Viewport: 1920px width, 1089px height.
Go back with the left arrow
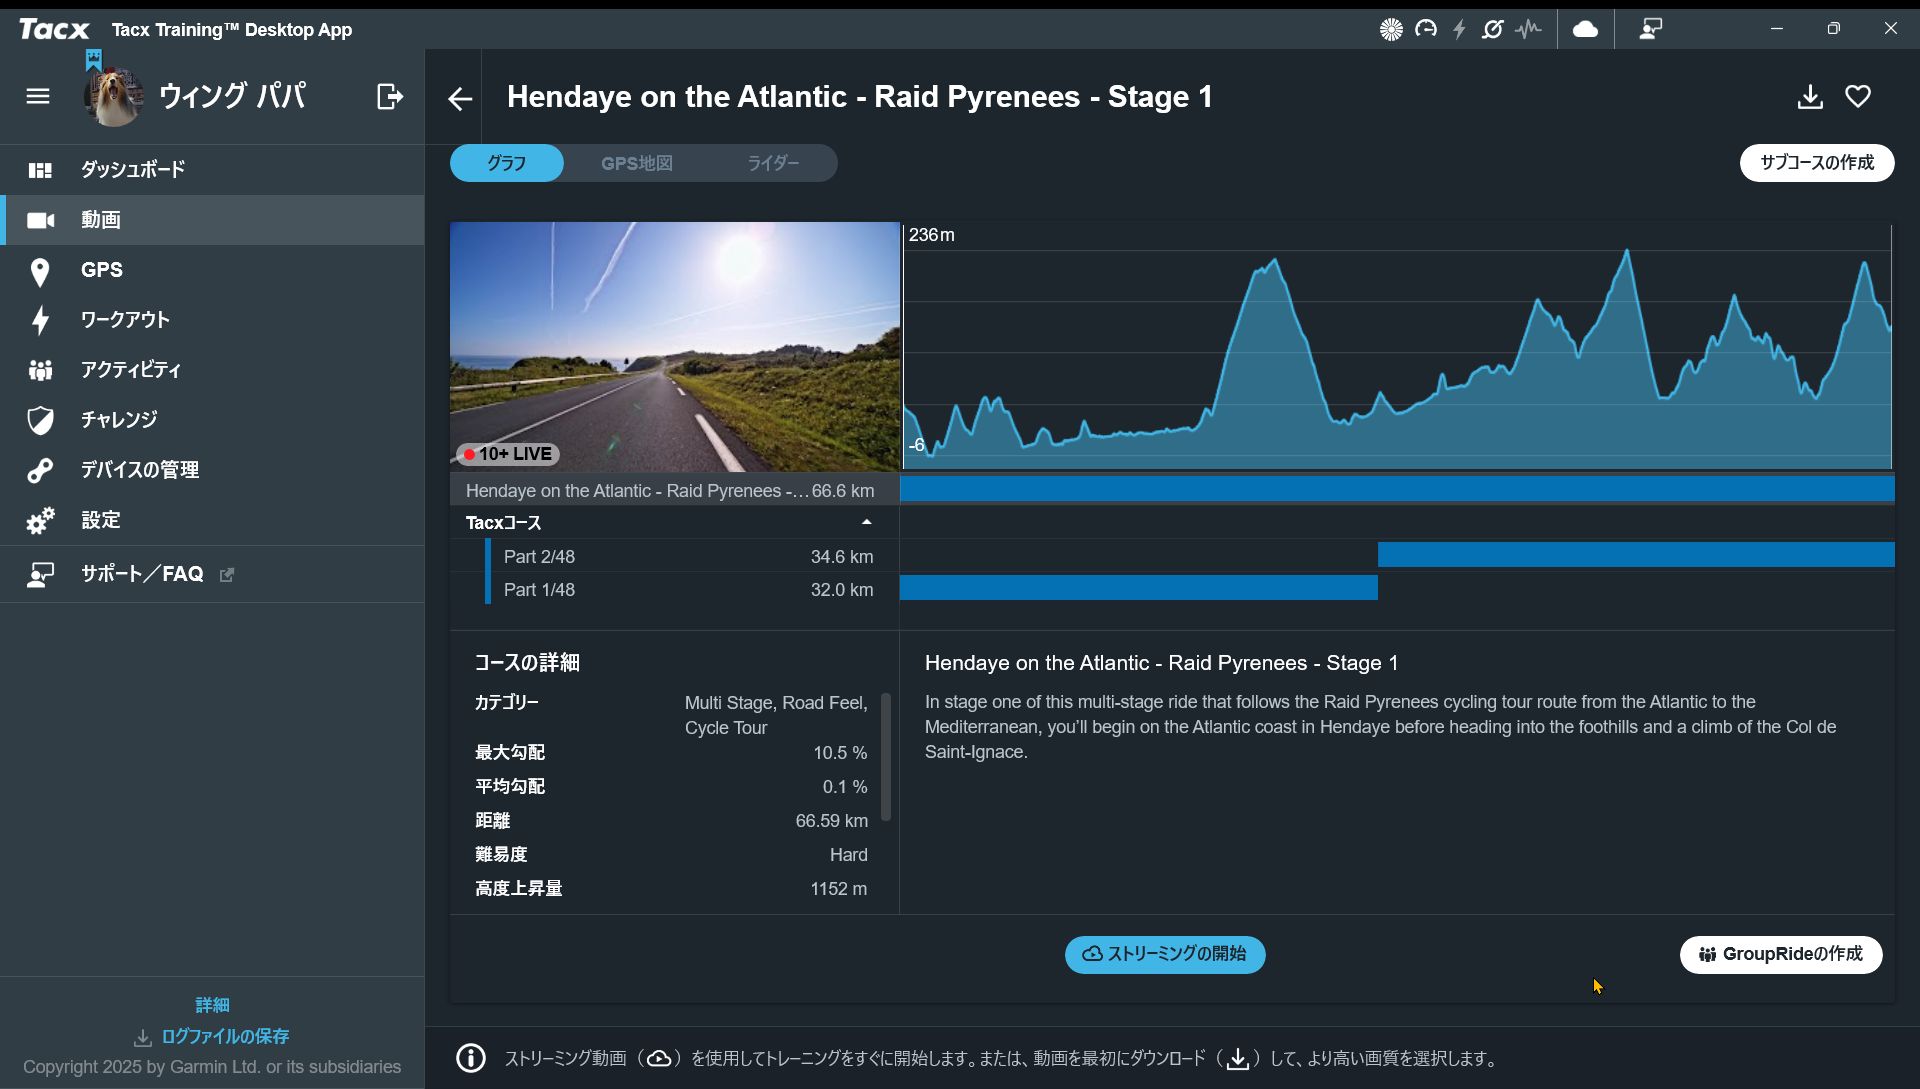[x=460, y=99]
